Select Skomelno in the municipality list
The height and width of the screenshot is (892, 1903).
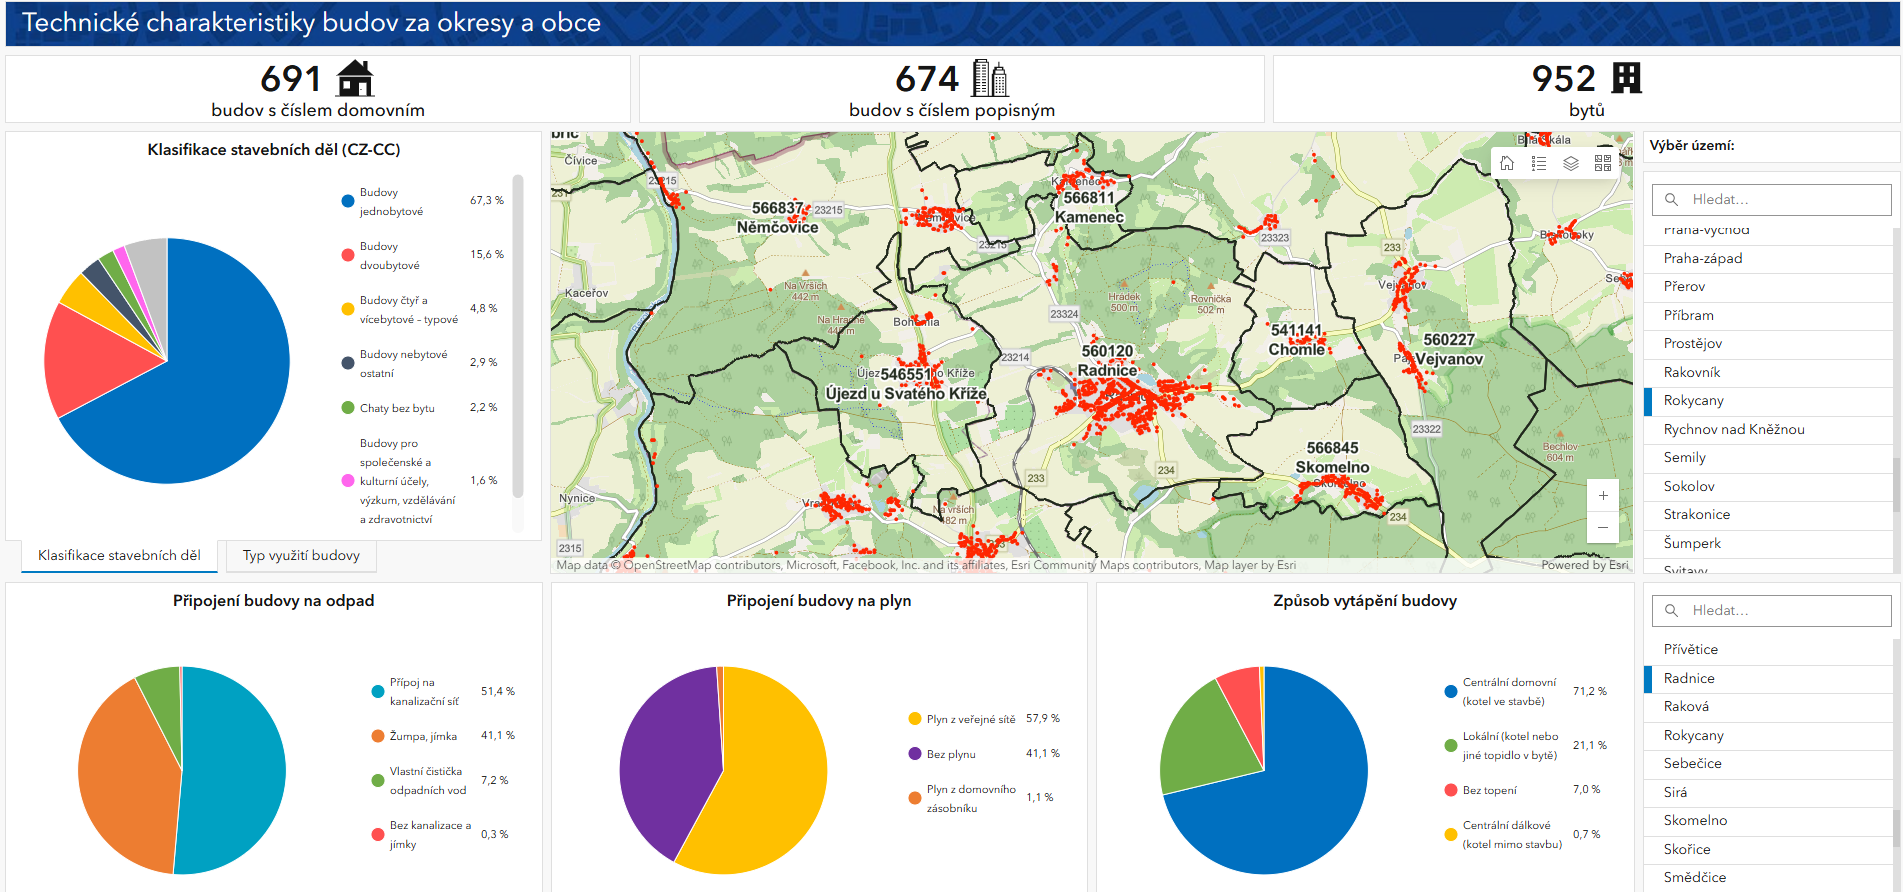click(1695, 820)
